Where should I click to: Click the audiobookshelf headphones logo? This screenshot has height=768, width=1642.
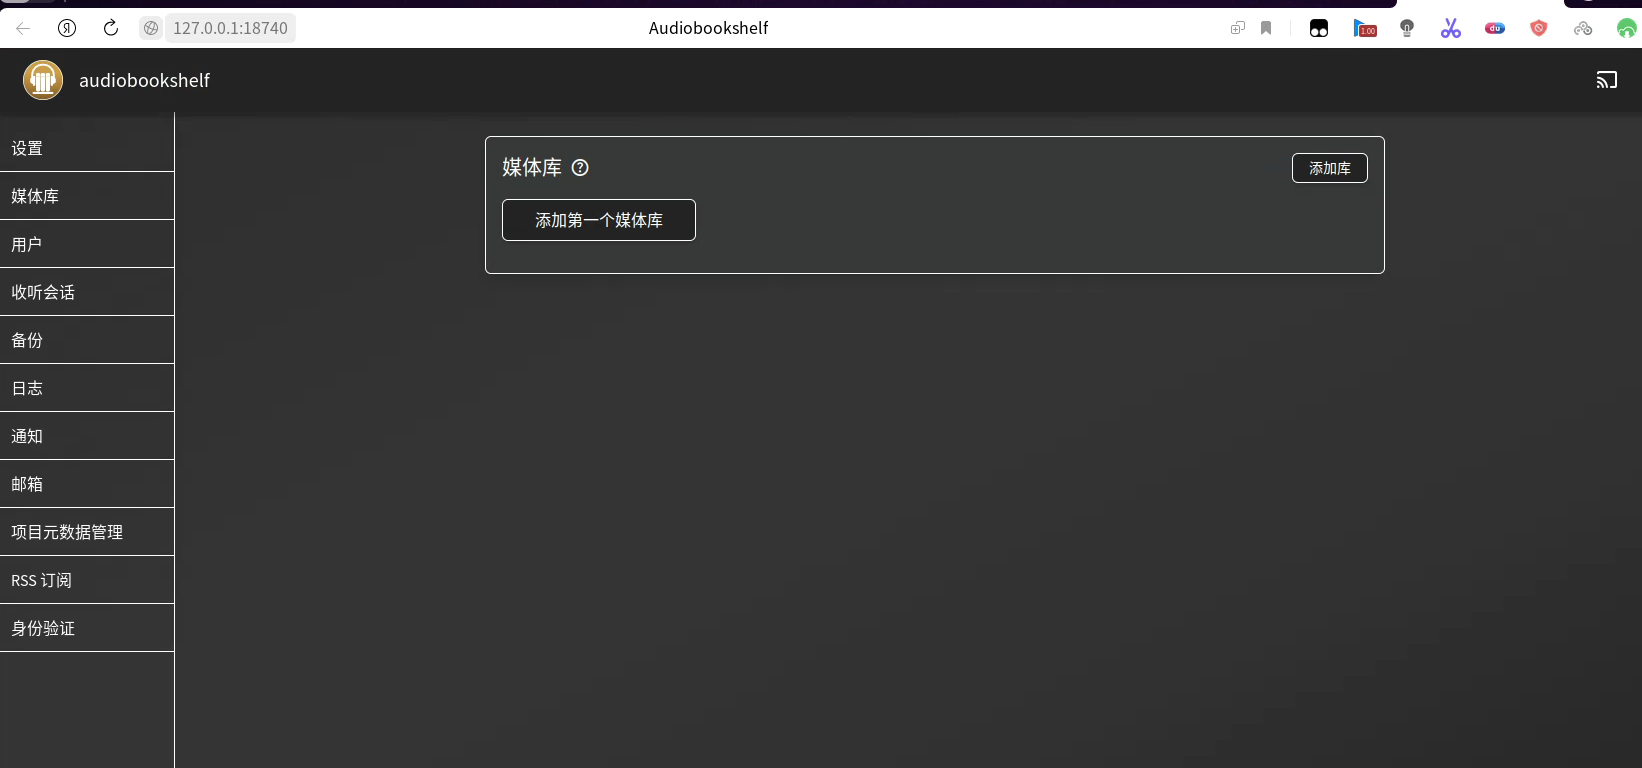tap(43, 80)
